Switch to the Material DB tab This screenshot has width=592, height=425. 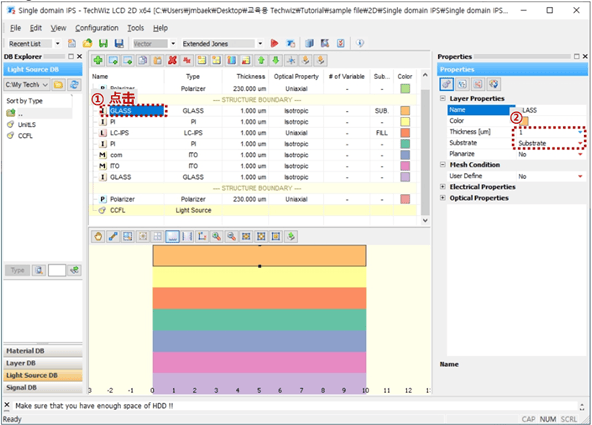pos(43,351)
